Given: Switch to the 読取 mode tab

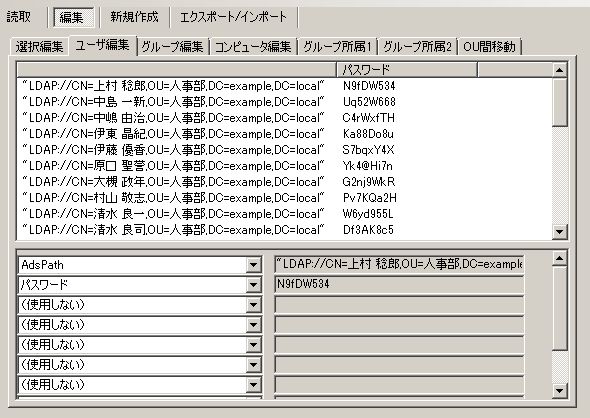Looking at the screenshot, I should [x=19, y=17].
